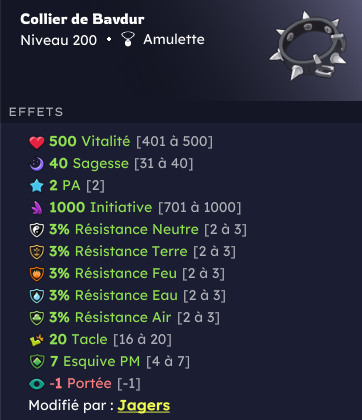Click the blue star PA icon
This screenshot has width=362, height=420.
[x=37, y=186]
